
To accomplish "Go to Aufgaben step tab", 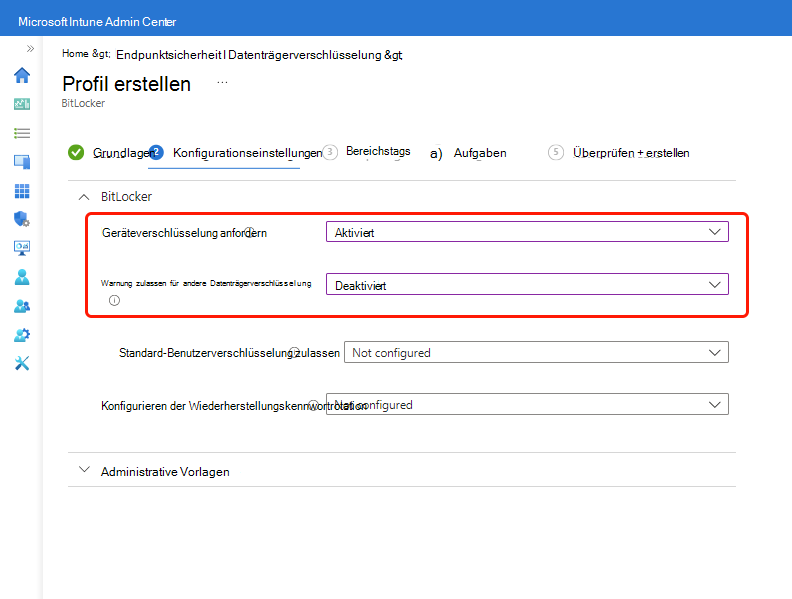I will pyautogui.click(x=468, y=153).
